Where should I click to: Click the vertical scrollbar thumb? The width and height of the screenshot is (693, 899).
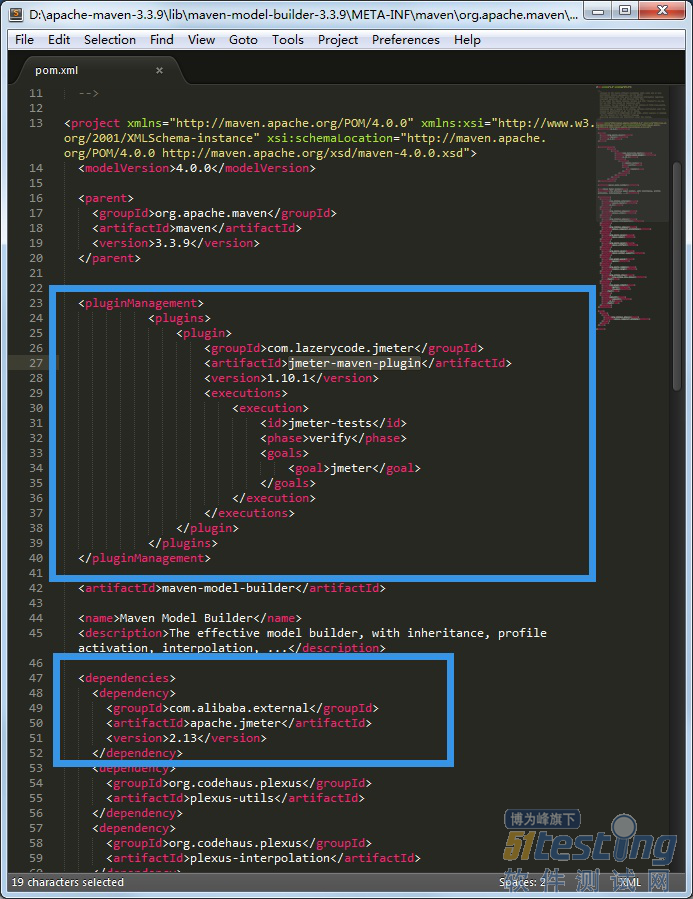(x=676, y=275)
